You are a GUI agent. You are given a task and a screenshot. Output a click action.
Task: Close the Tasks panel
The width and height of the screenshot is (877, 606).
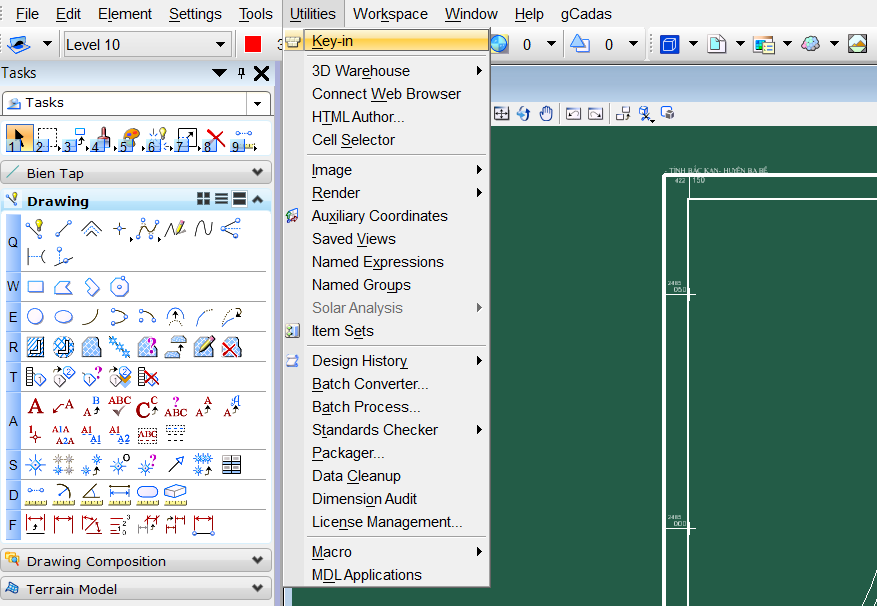coord(261,73)
